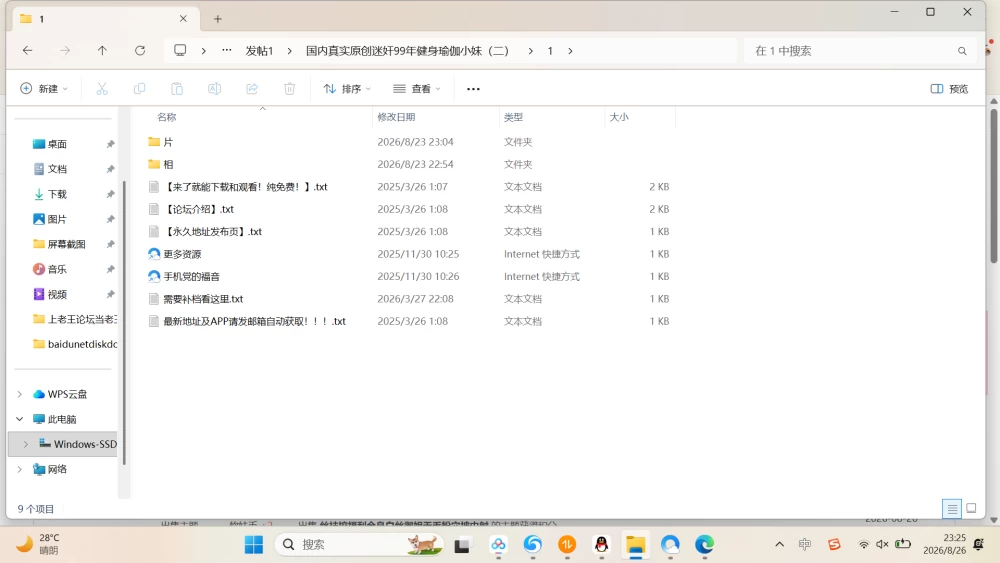The image size is (1000, 563).
Task: Open QQ penguin app from taskbar
Action: tap(601, 545)
